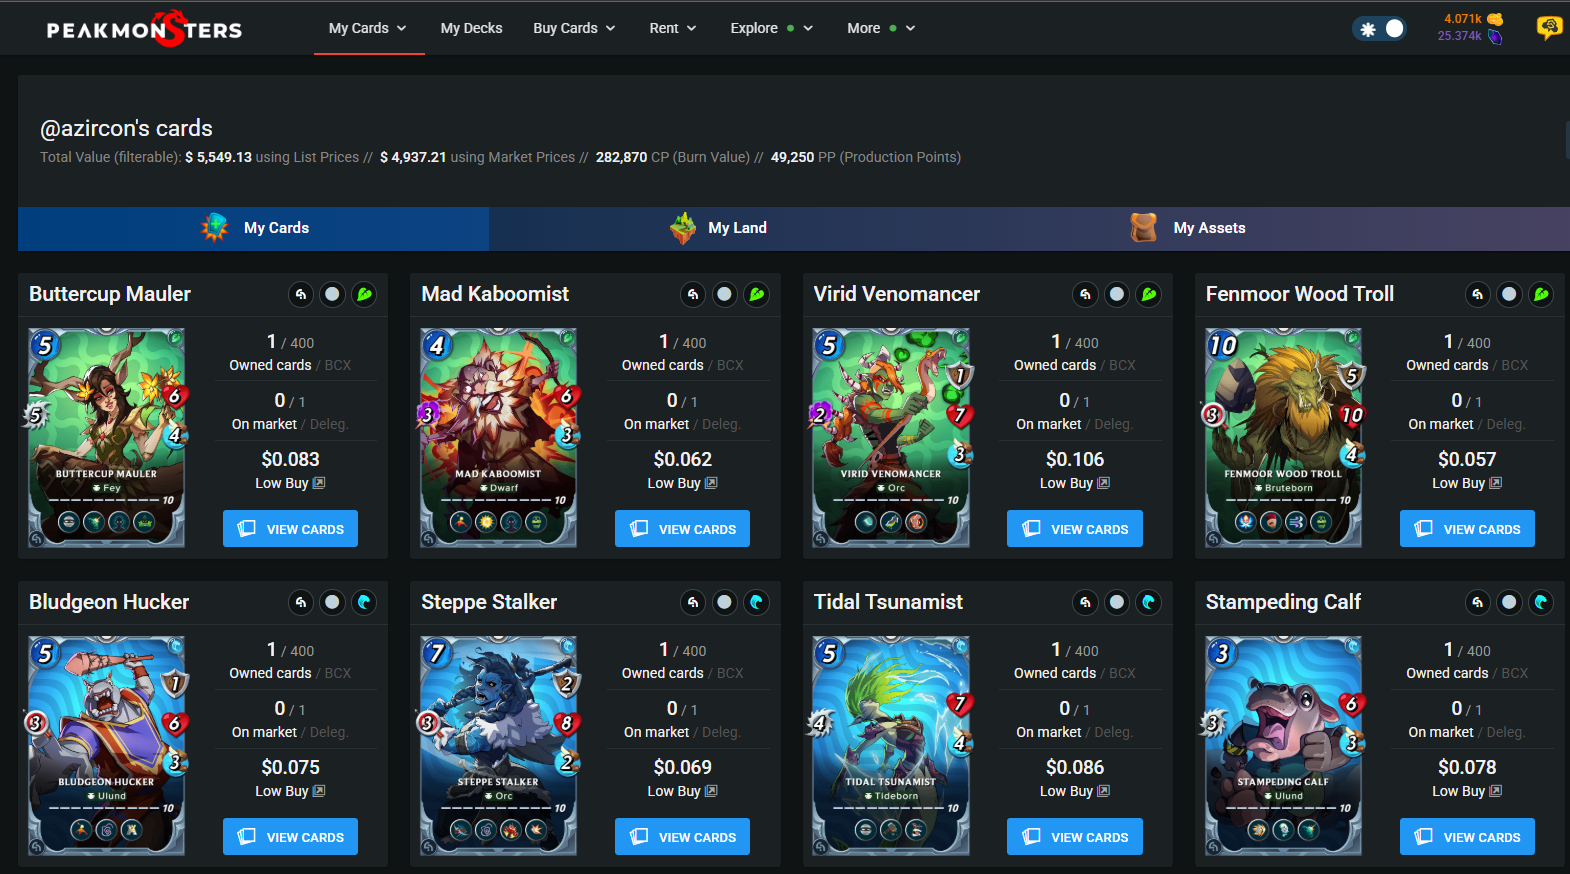Click Tidal Tsunamist's water element icon
The width and height of the screenshot is (1570, 874).
1149,602
